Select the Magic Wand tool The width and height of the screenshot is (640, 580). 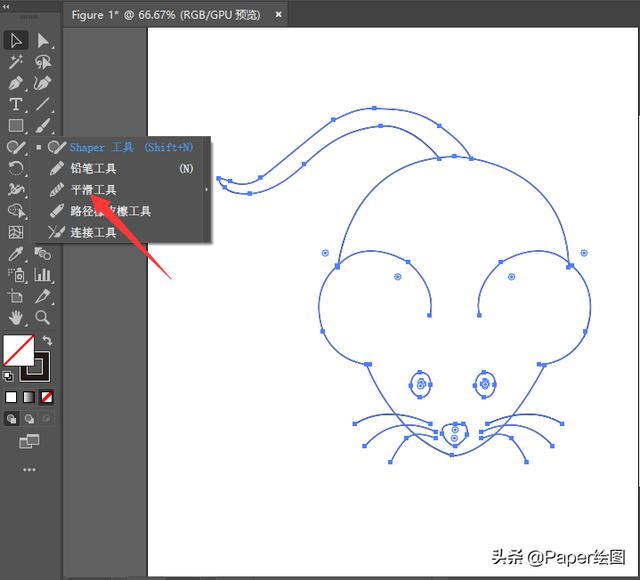16,62
